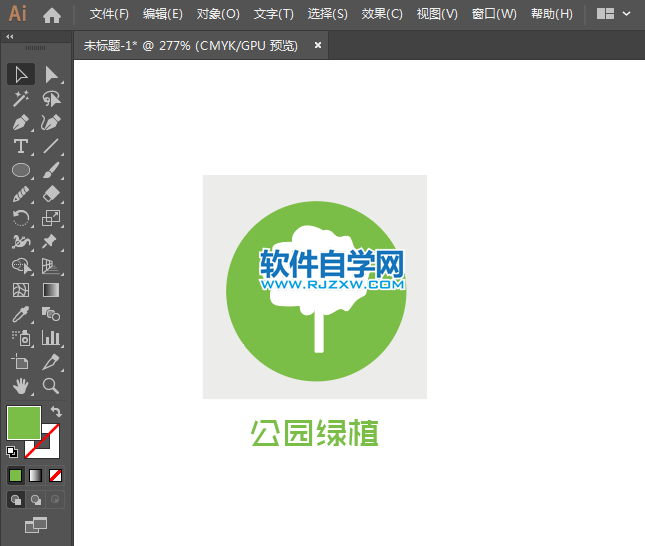
Task: Click the green Fill color swatch
Action: coord(22,422)
